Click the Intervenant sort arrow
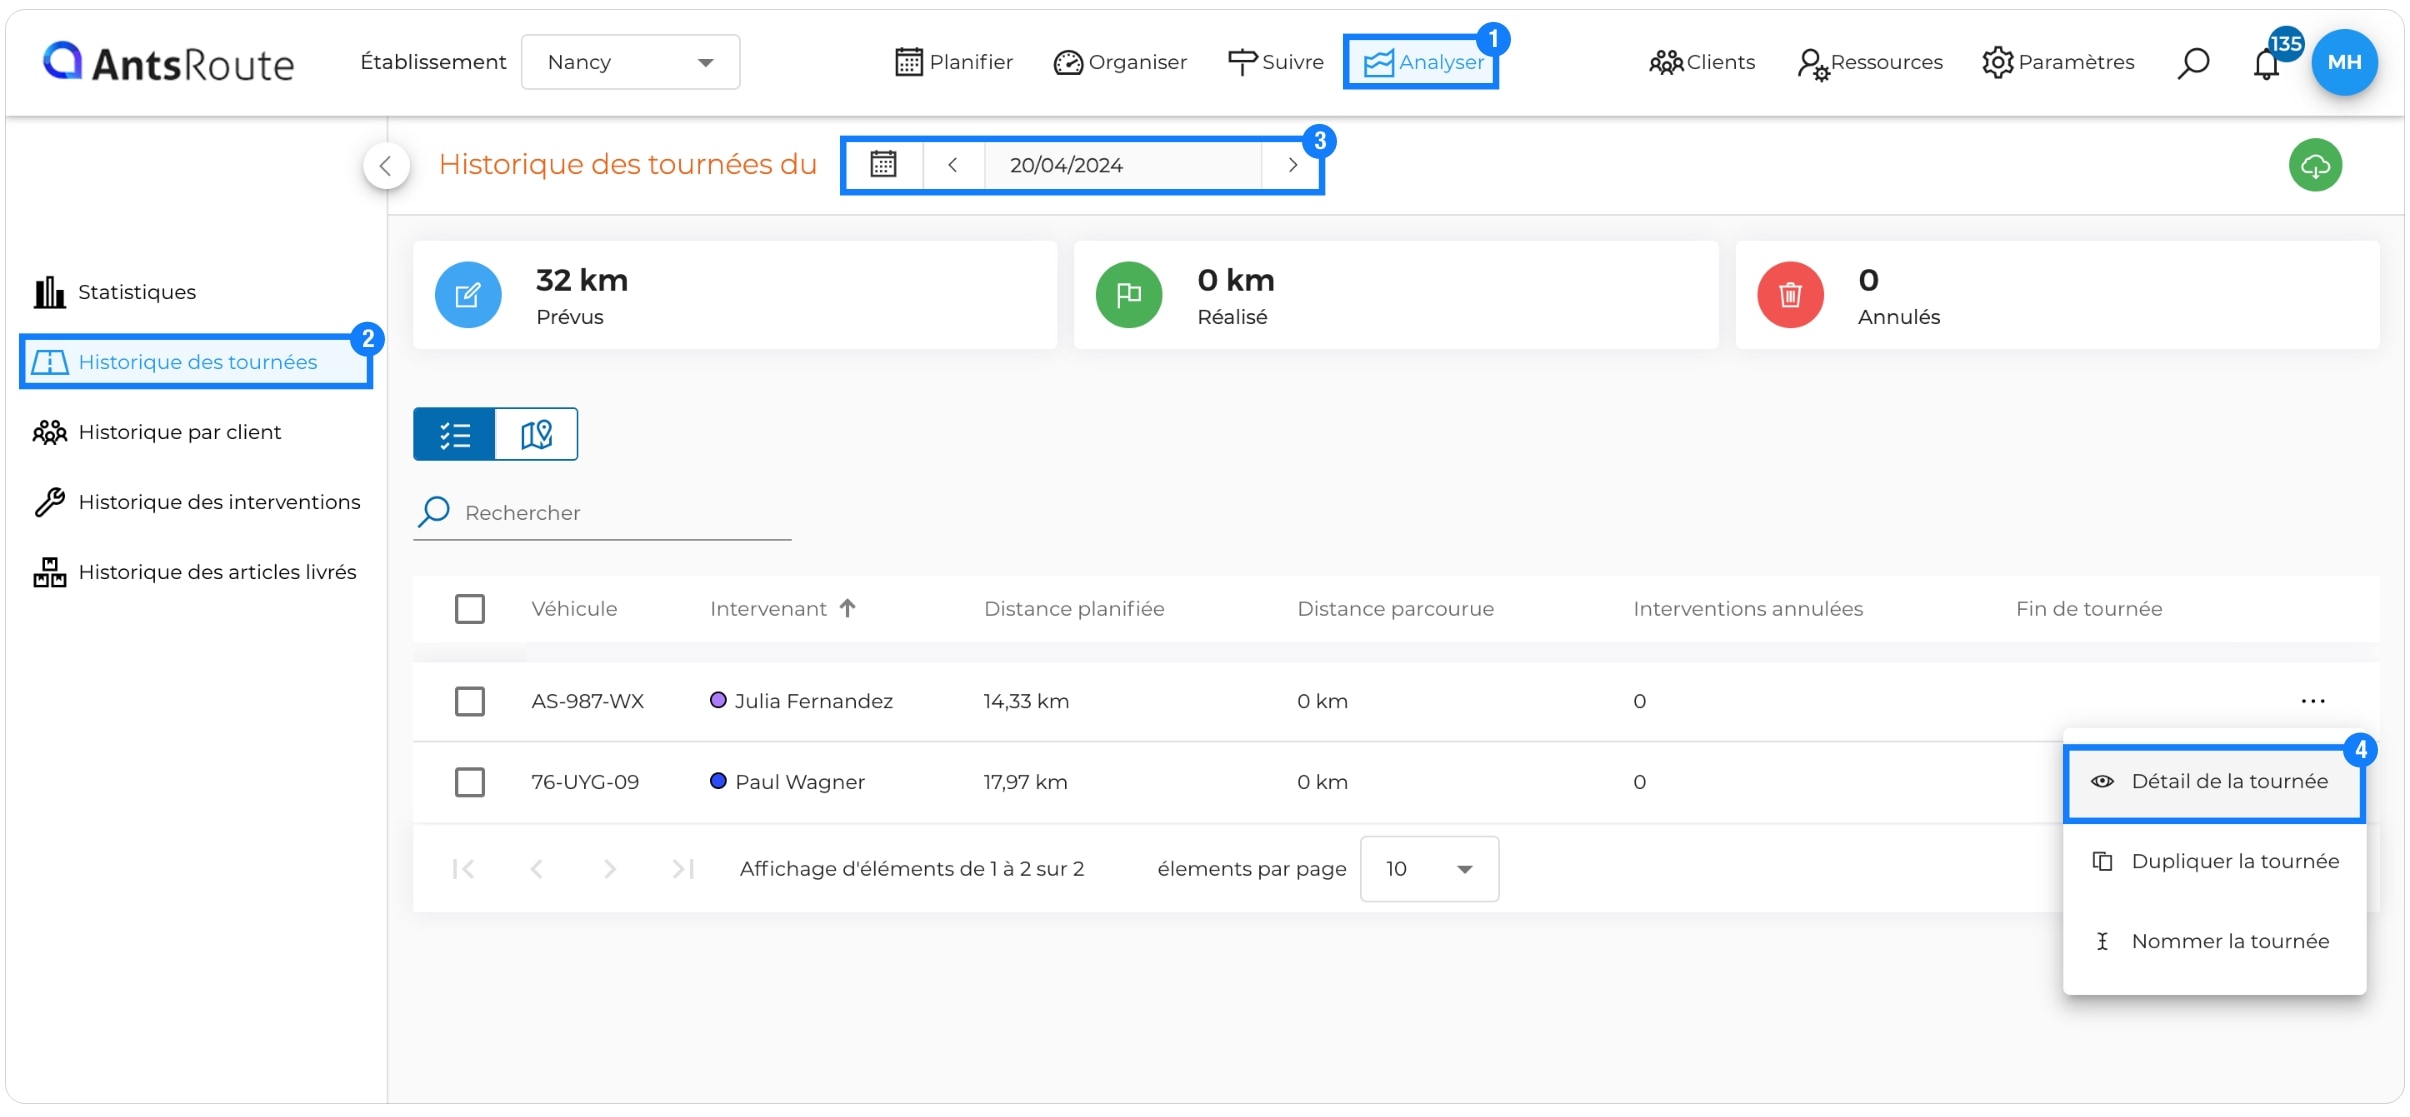Image resolution: width=2410 pixels, height=1117 pixels. [847, 608]
